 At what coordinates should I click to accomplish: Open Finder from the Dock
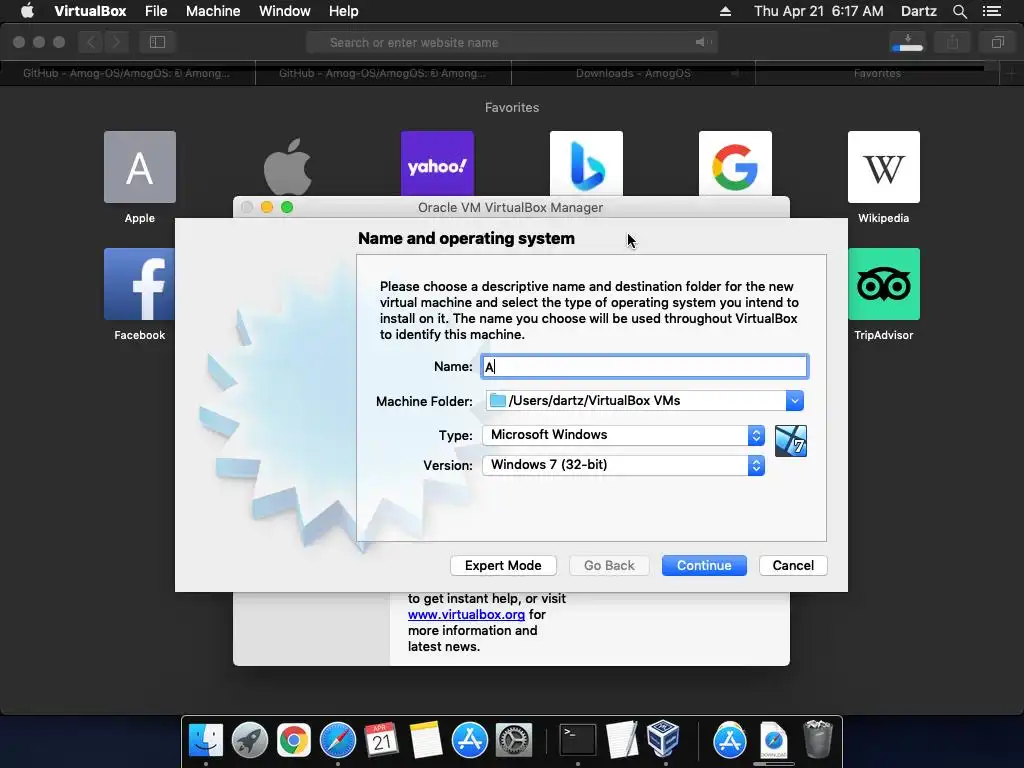[x=206, y=740]
